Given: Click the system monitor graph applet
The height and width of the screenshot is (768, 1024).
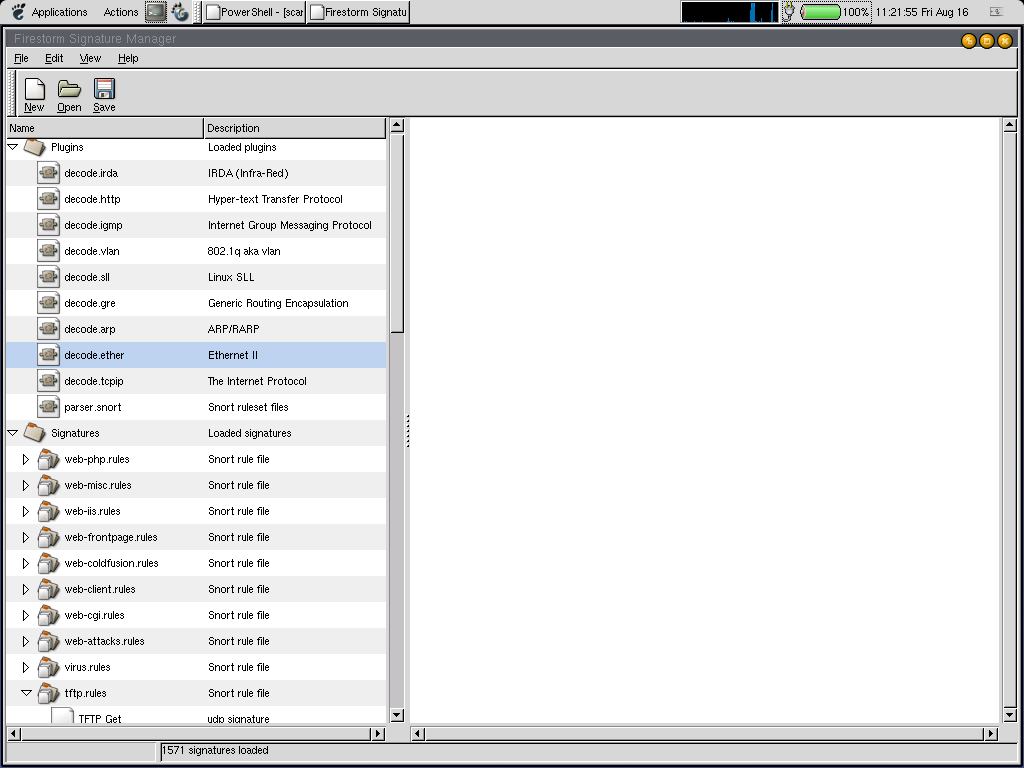Looking at the screenshot, I should coord(729,12).
